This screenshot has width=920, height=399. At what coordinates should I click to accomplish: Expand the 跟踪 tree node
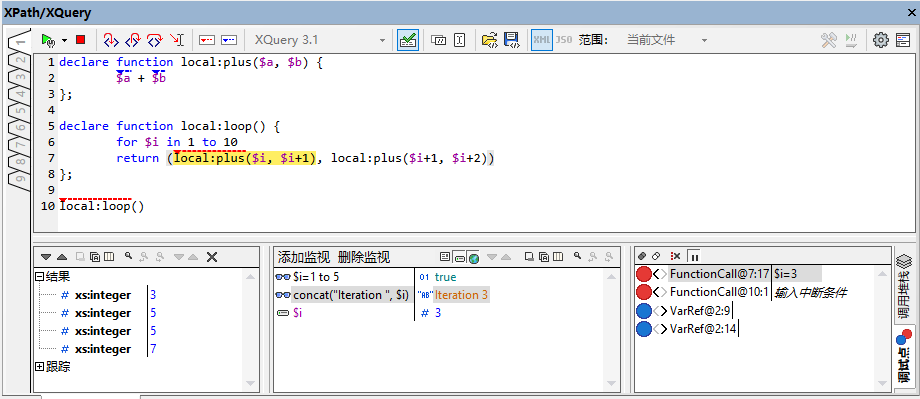click(39, 367)
